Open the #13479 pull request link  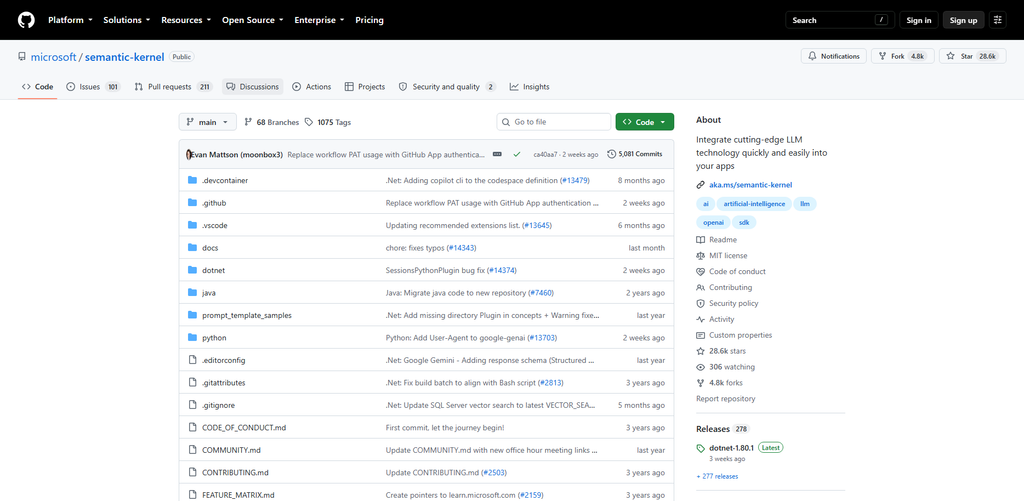pos(575,180)
